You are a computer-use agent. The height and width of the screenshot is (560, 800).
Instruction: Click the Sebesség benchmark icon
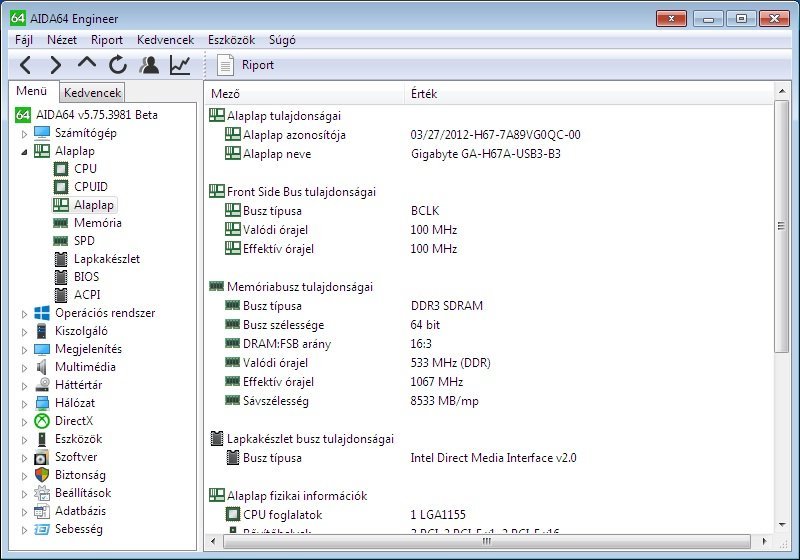[x=42, y=529]
